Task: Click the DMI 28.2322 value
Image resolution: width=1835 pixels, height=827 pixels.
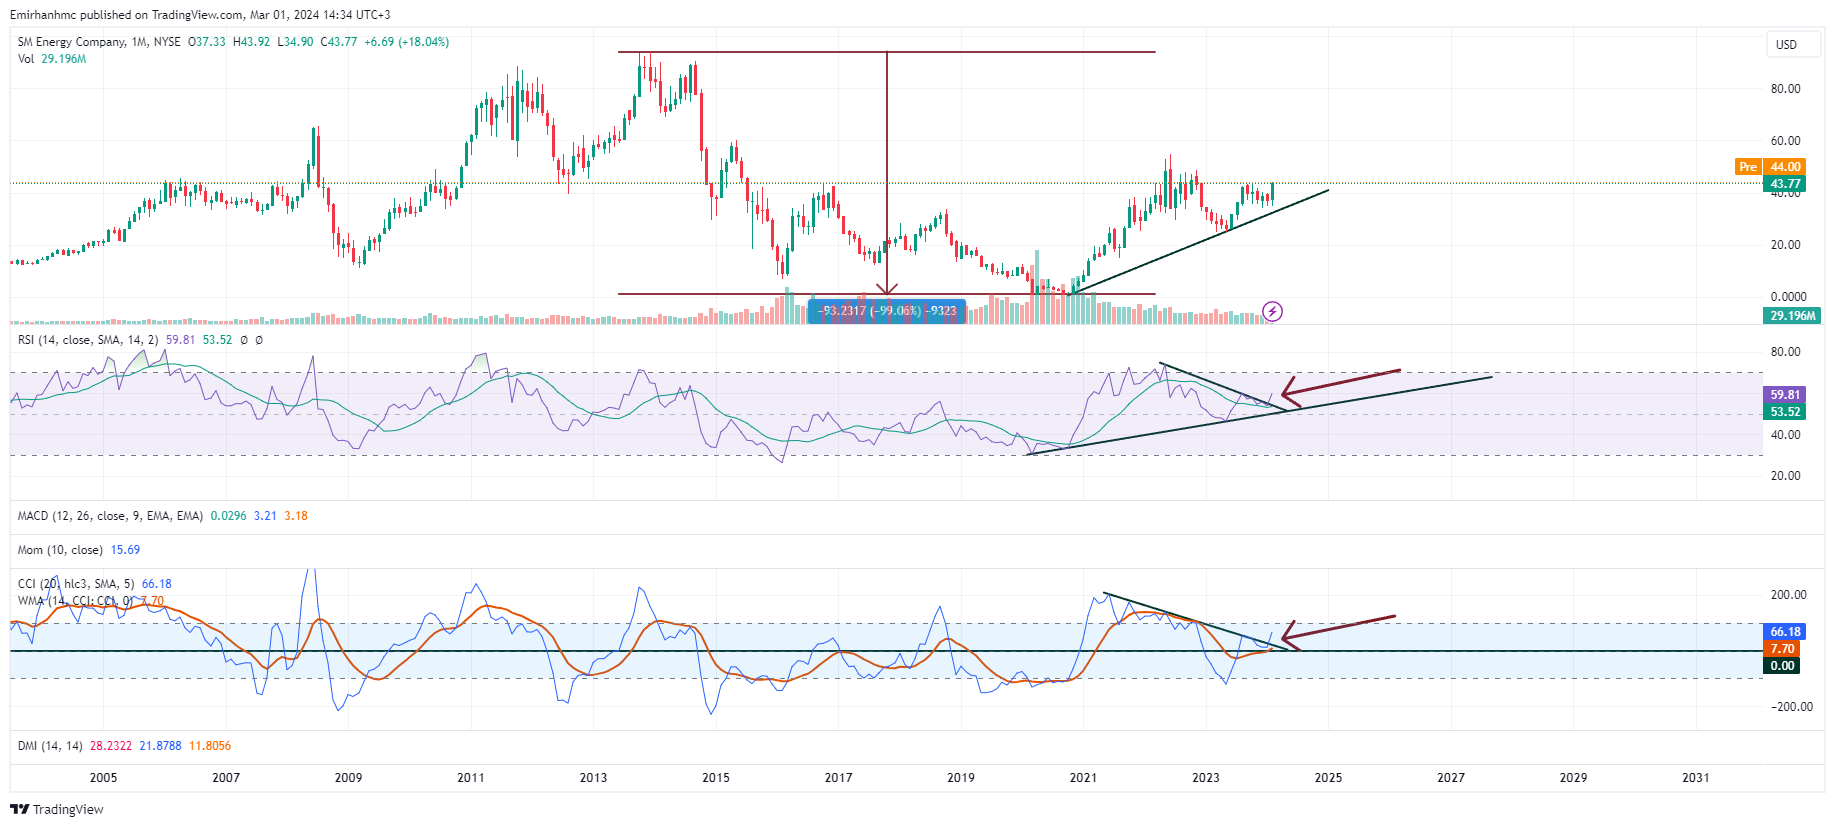Action: (x=111, y=746)
